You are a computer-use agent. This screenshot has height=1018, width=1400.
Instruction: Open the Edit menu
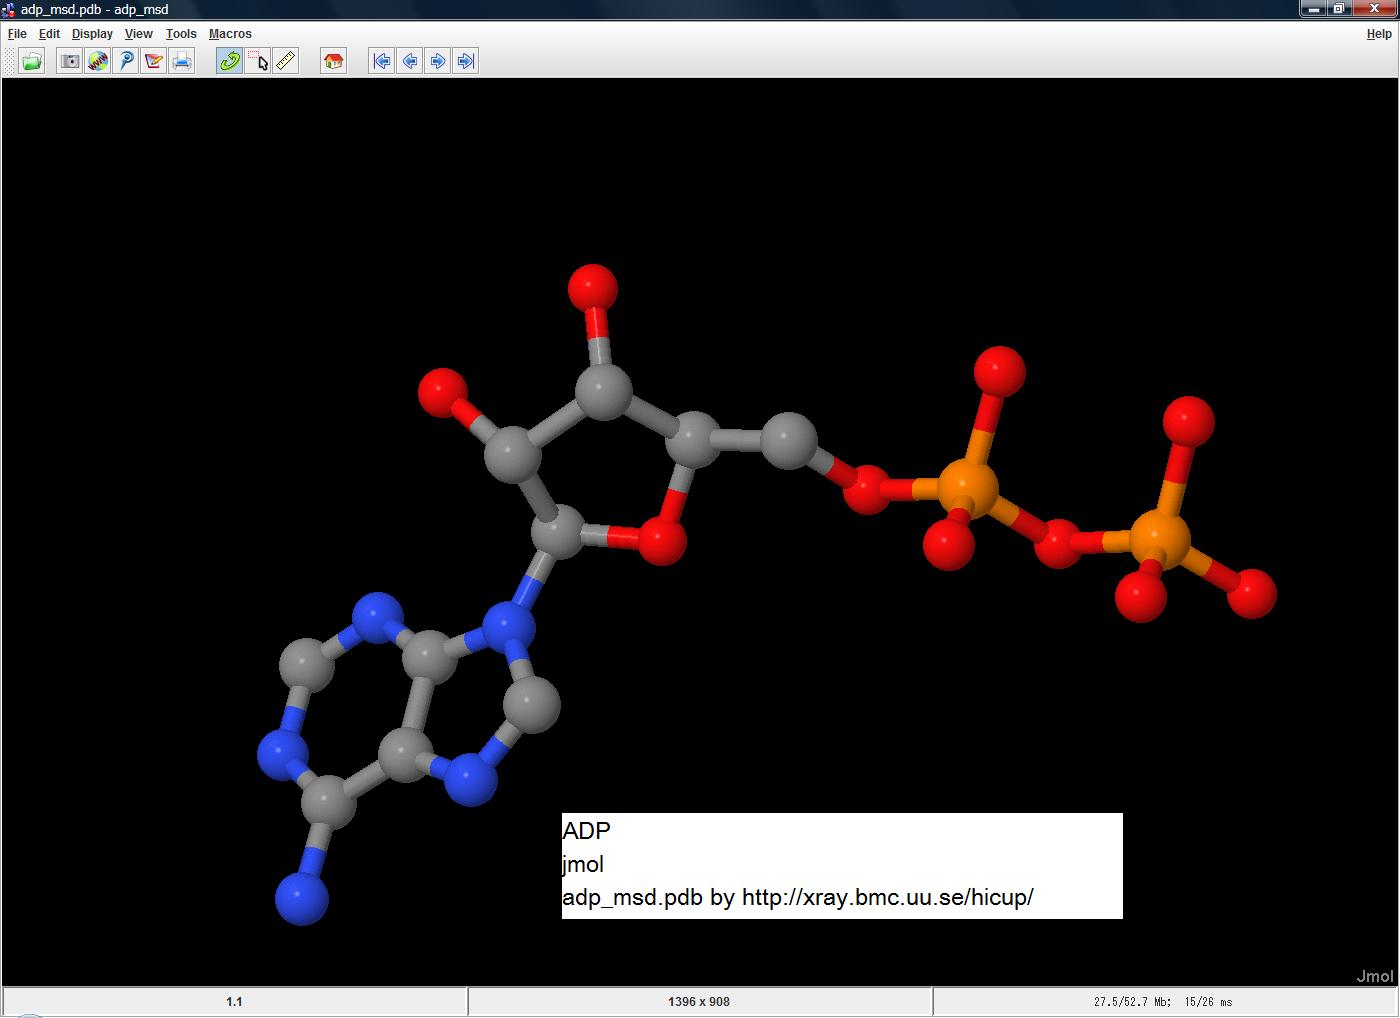[x=49, y=34]
